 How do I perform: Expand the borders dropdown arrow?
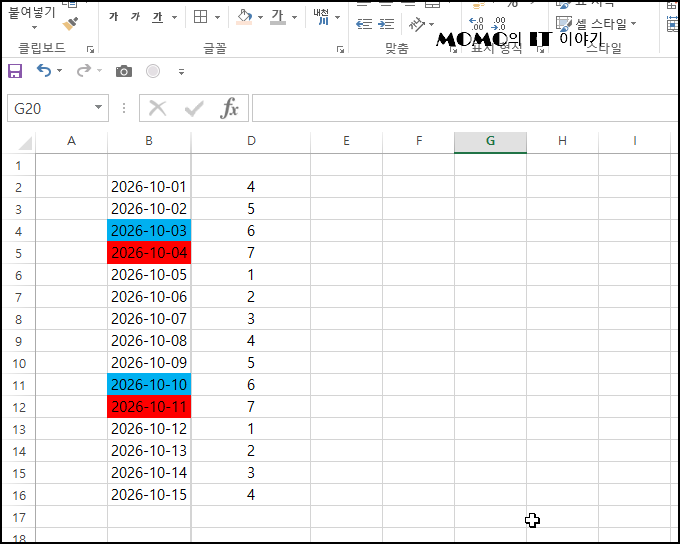click(x=217, y=17)
